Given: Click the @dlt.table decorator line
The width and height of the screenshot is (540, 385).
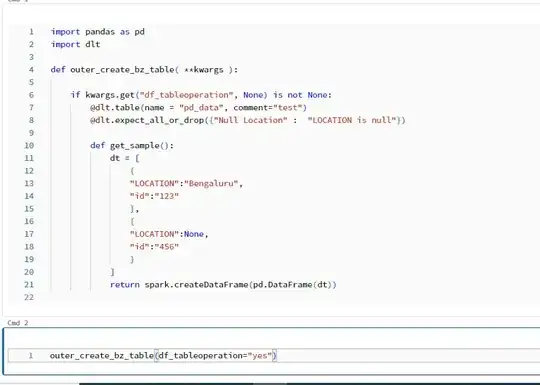Looking at the screenshot, I should 198,108.
